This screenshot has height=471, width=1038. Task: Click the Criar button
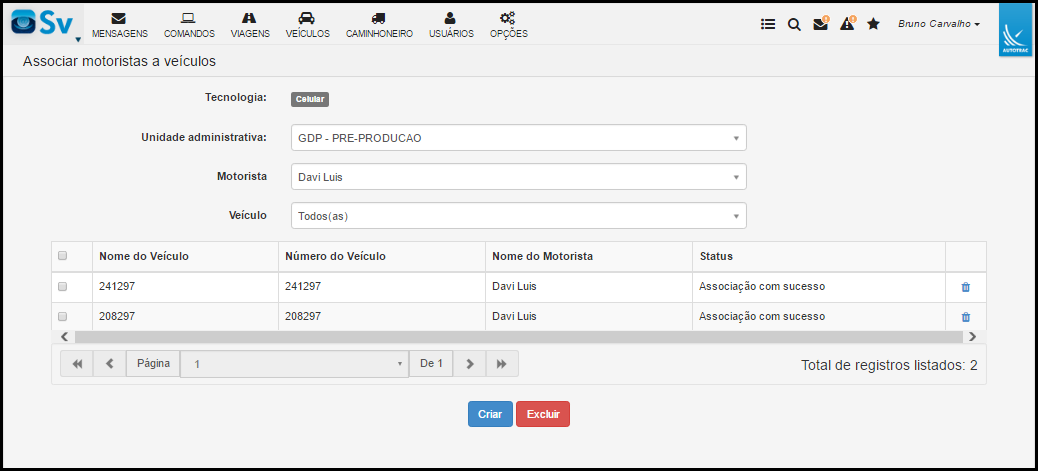click(x=490, y=414)
